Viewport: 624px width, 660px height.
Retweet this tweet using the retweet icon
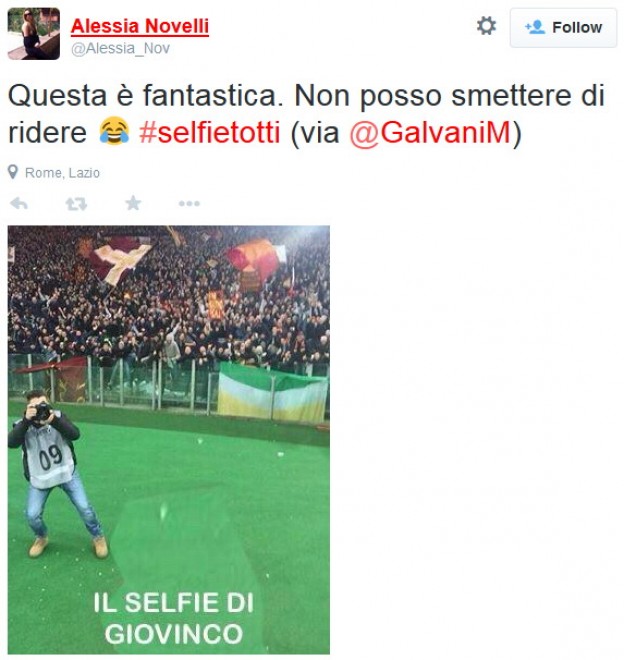coord(76,204)
